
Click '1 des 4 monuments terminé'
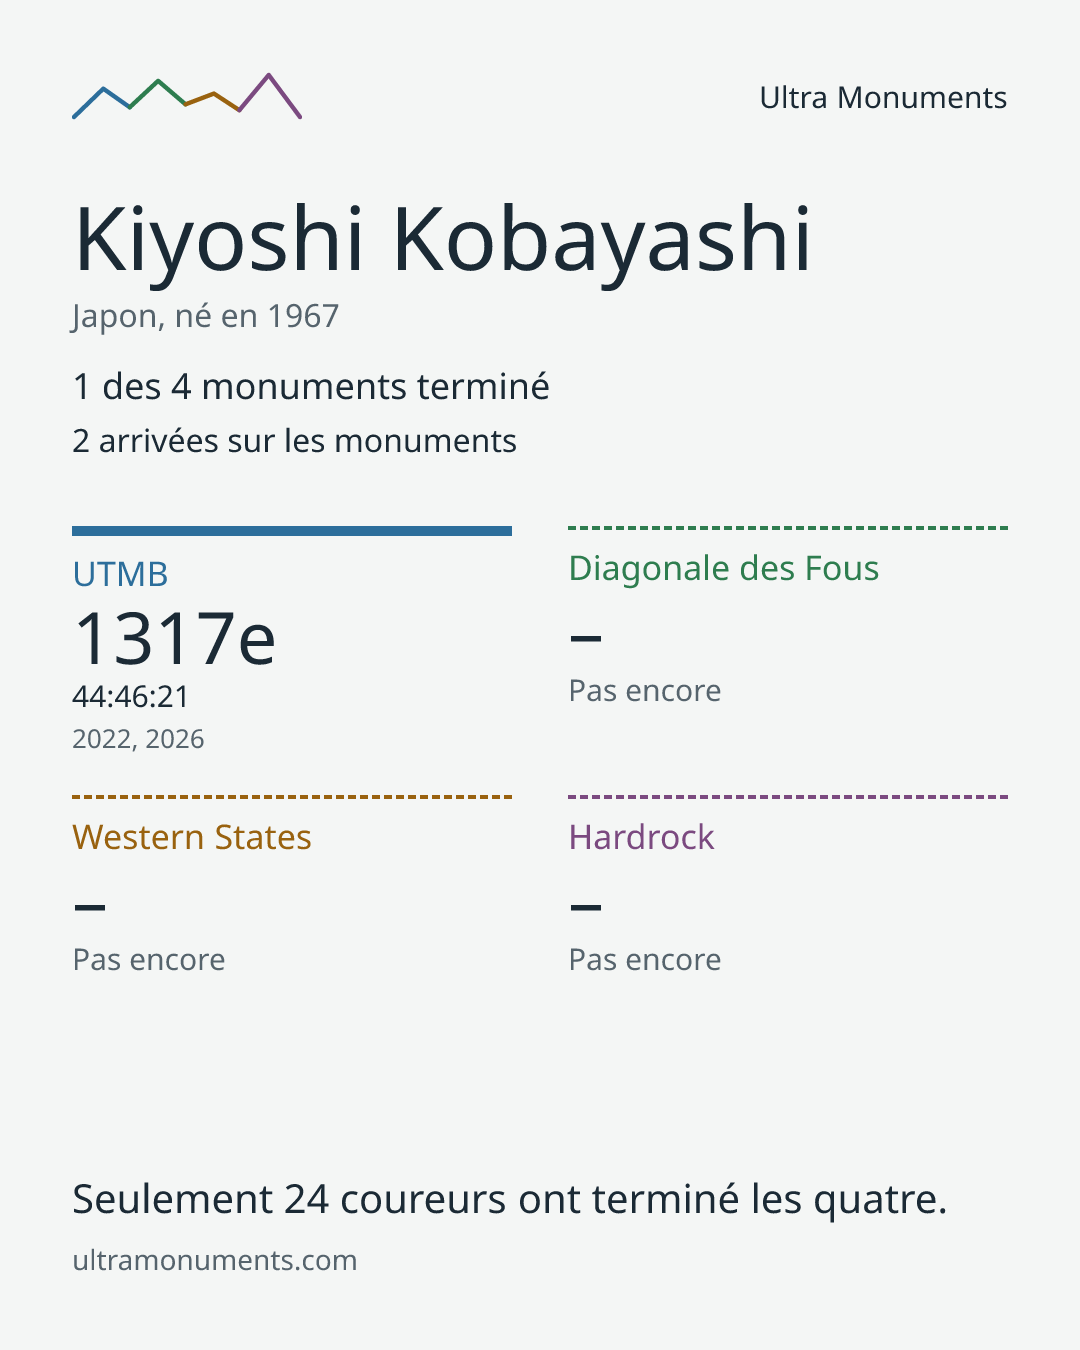click(x=311, y=387)
